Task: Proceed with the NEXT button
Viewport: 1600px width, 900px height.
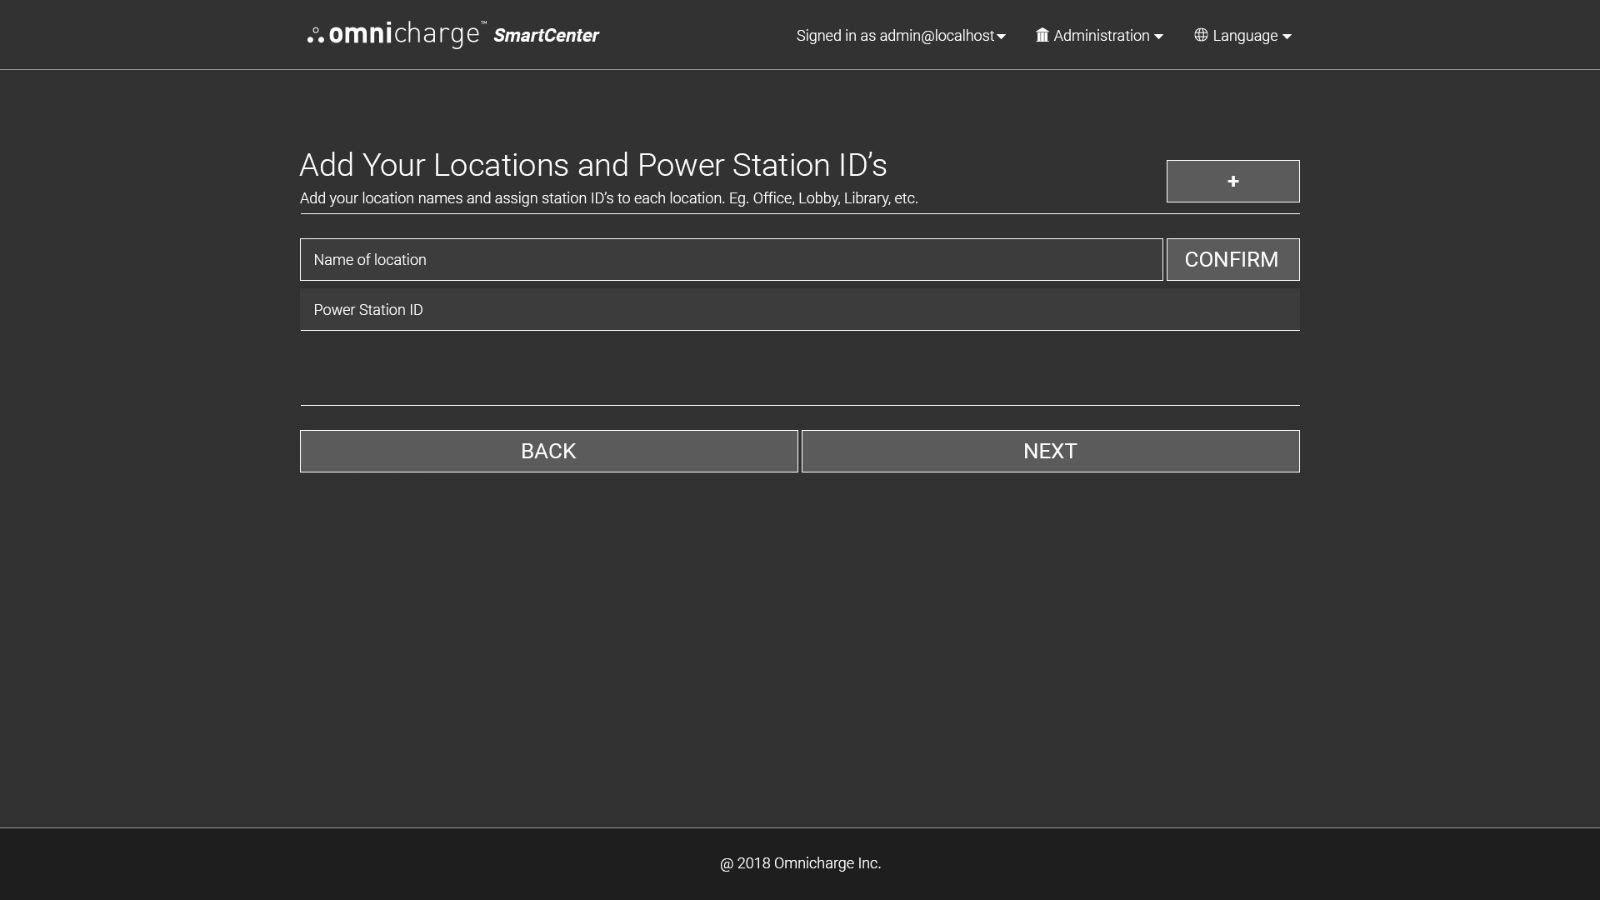Action: click(1050, 451)
